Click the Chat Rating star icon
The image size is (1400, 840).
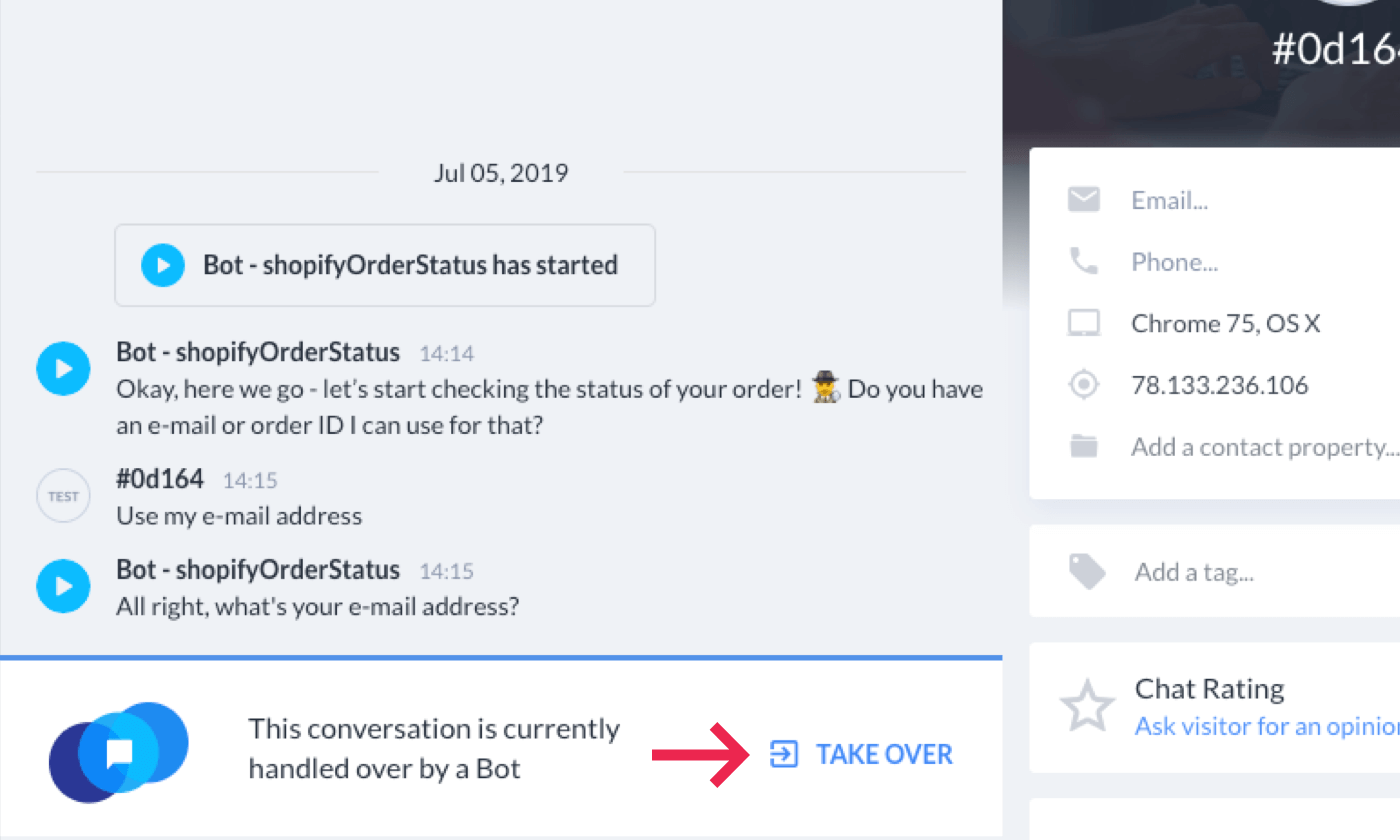pos(1087,705)
